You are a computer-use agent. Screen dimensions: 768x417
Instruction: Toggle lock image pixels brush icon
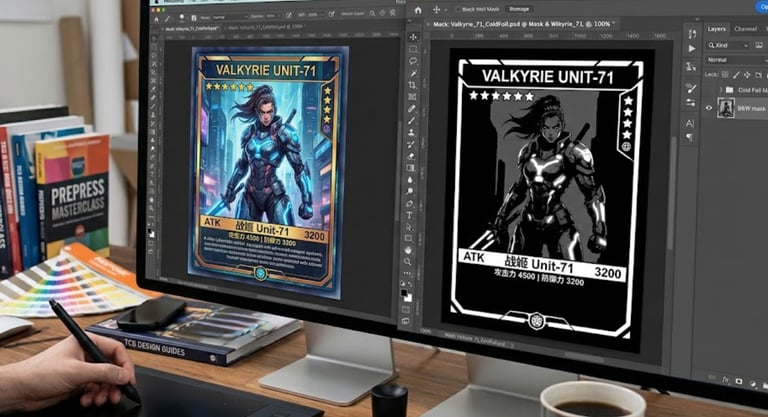pos(736,75)
